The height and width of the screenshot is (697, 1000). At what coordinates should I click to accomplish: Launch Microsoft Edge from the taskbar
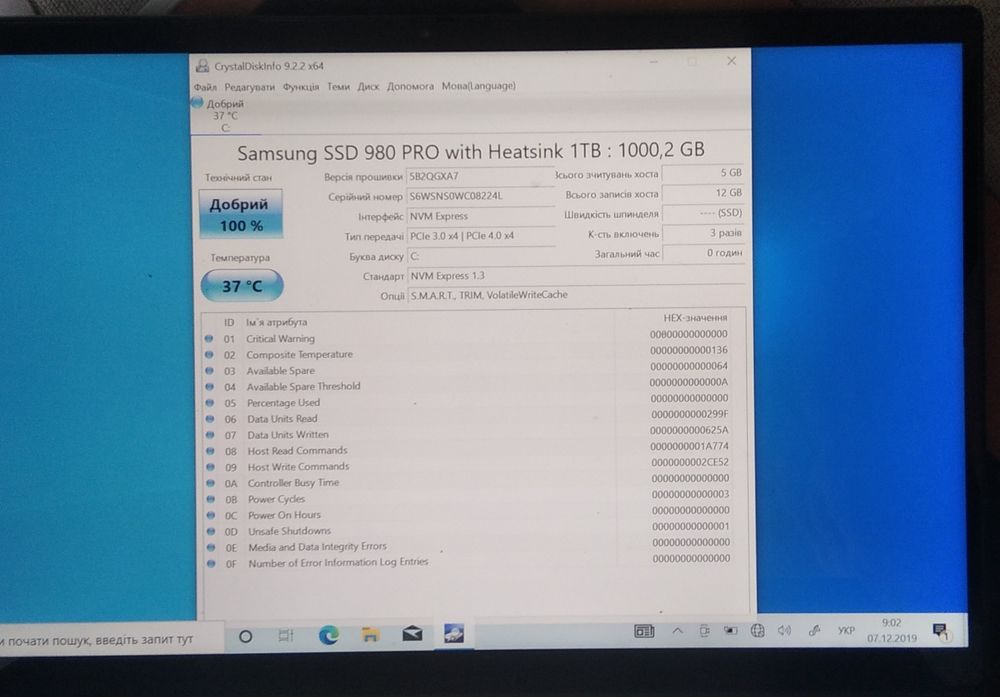click(x=328, y=635)
